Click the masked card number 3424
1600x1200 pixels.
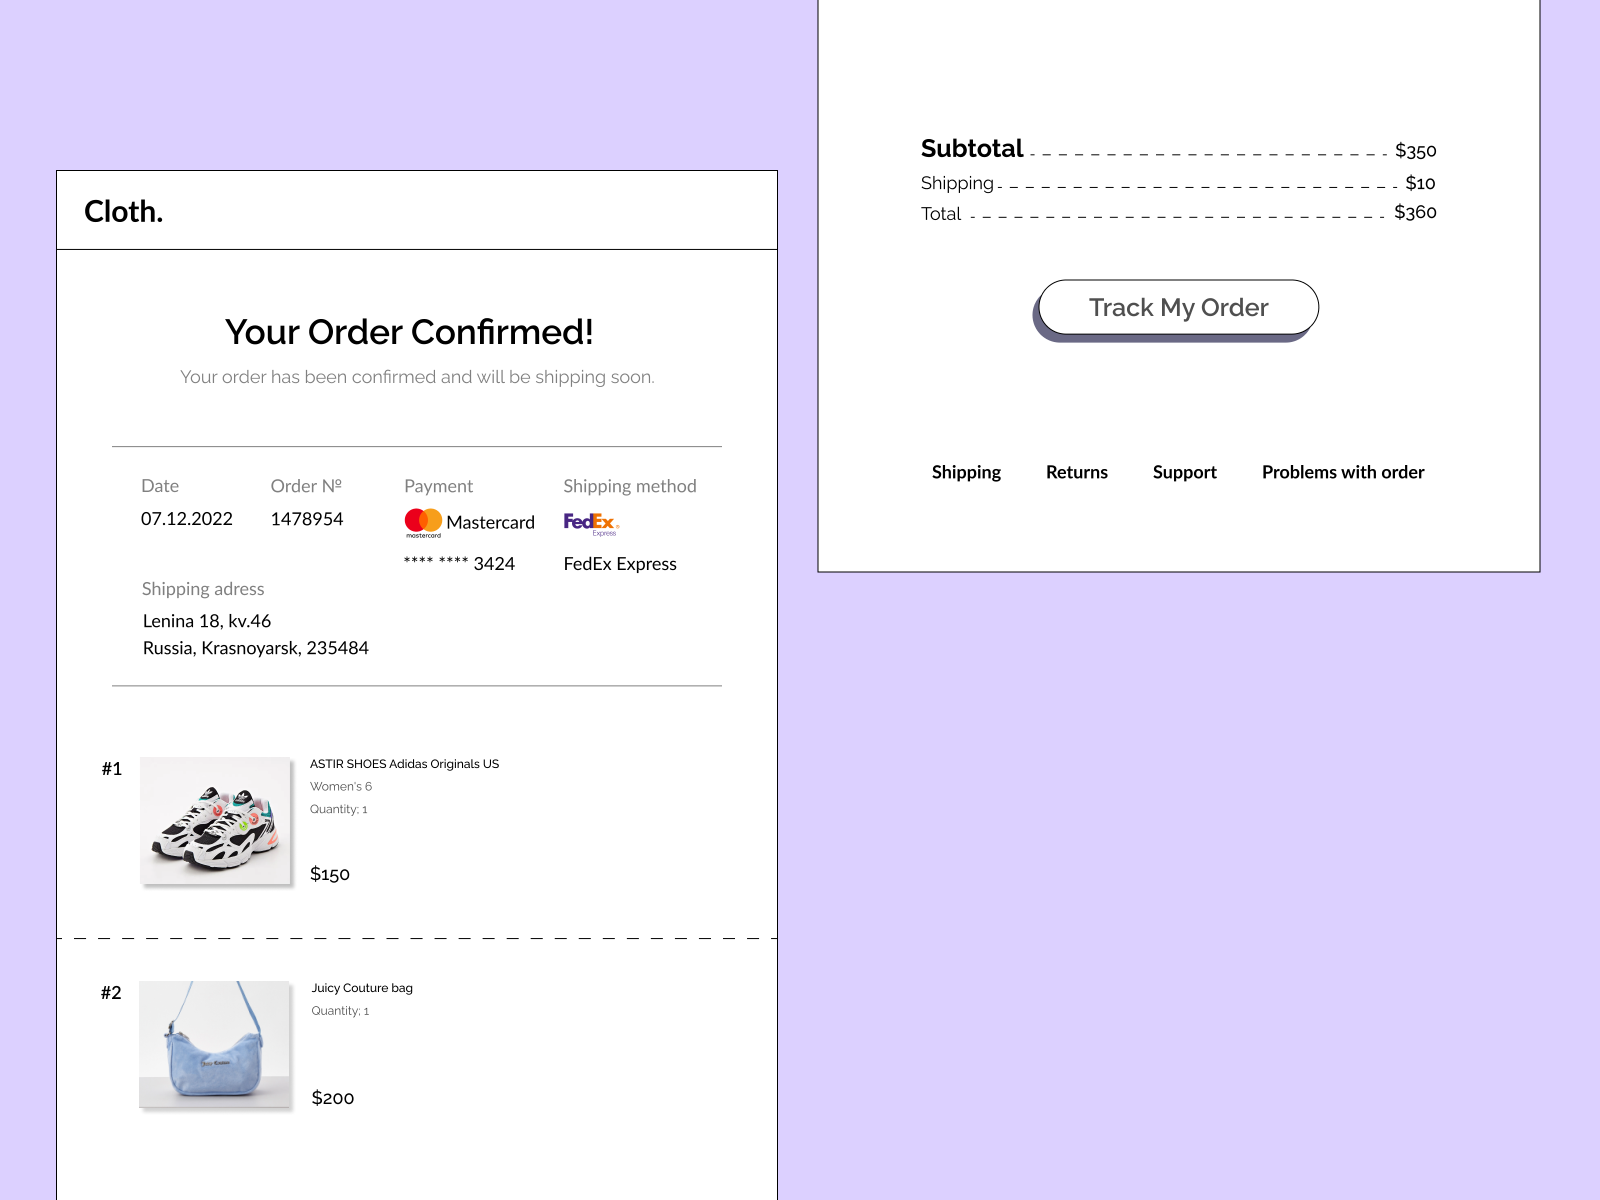click(459, 564)
